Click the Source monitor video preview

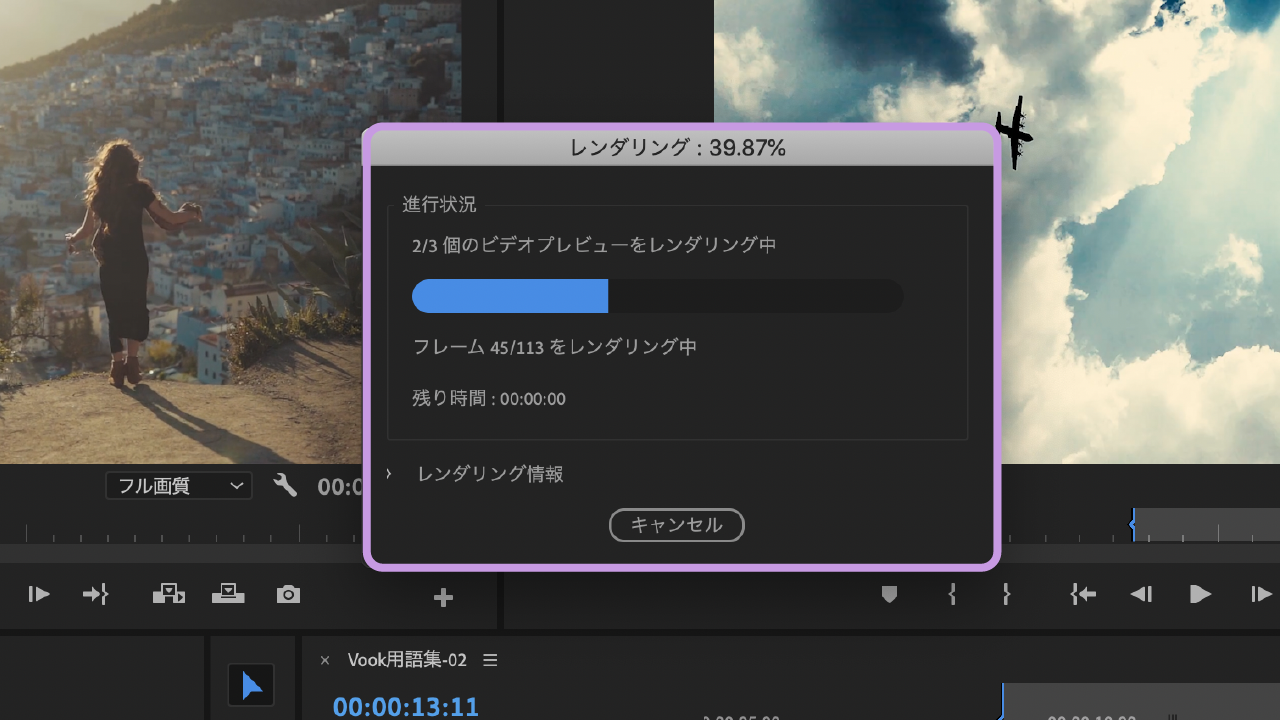click(230, 232)
